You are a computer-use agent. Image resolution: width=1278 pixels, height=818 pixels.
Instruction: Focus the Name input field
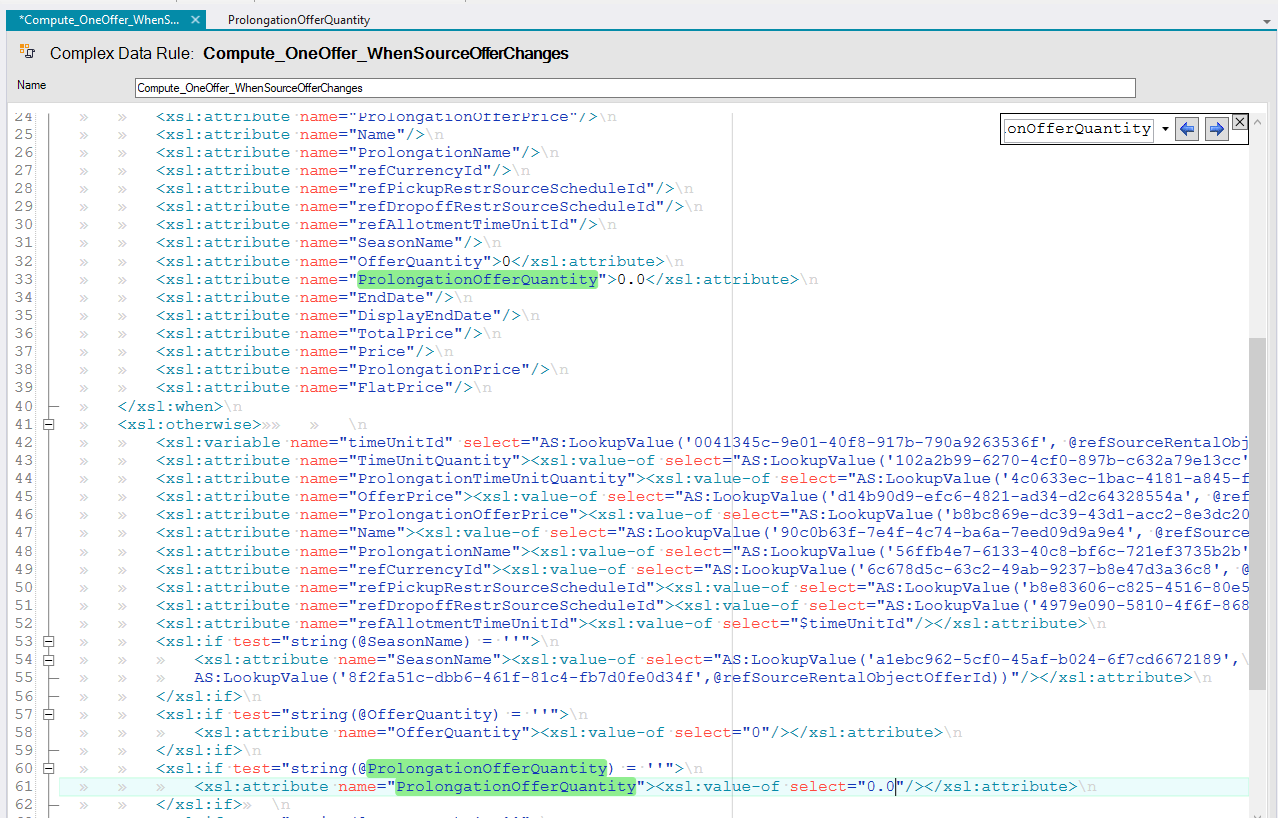pos(635,88)
